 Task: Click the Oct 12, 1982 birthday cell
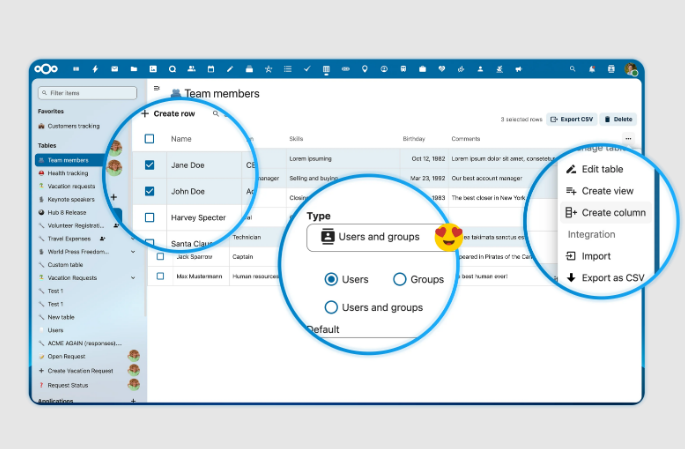point(428,159)
